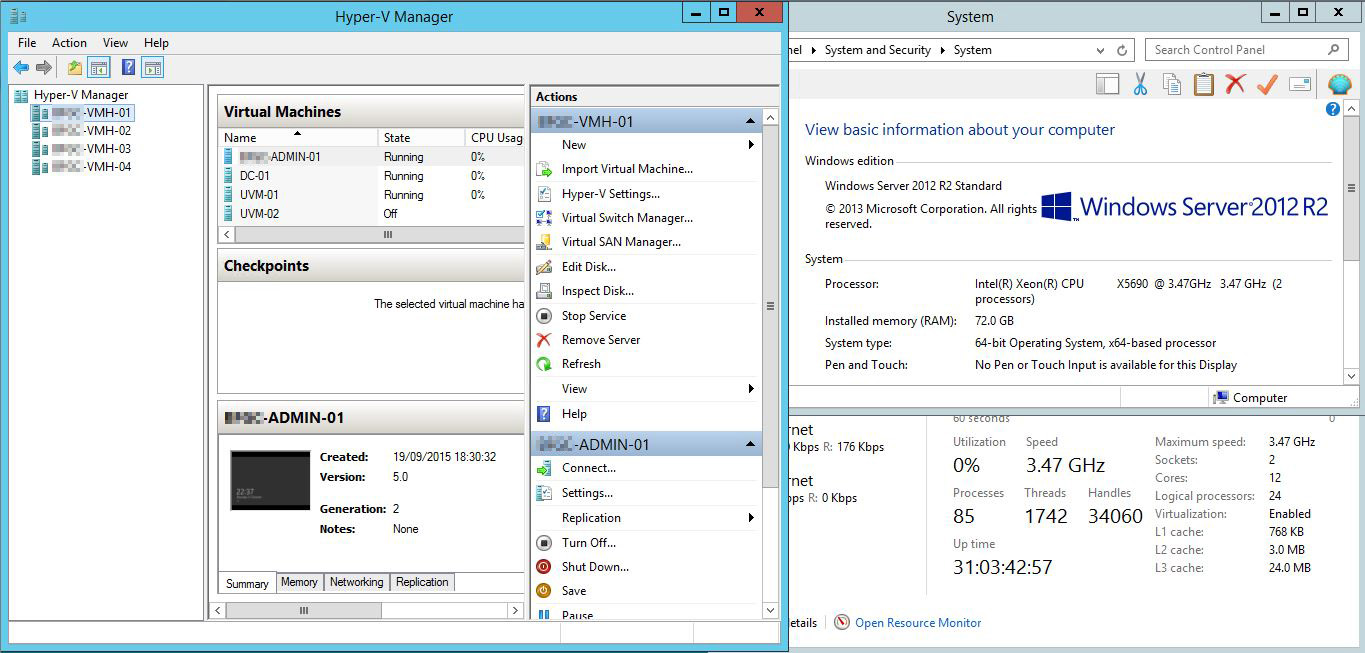Click the Import Virtual Machine action
The width and height of the screenshot is (1365, 653).
point(626,169)
